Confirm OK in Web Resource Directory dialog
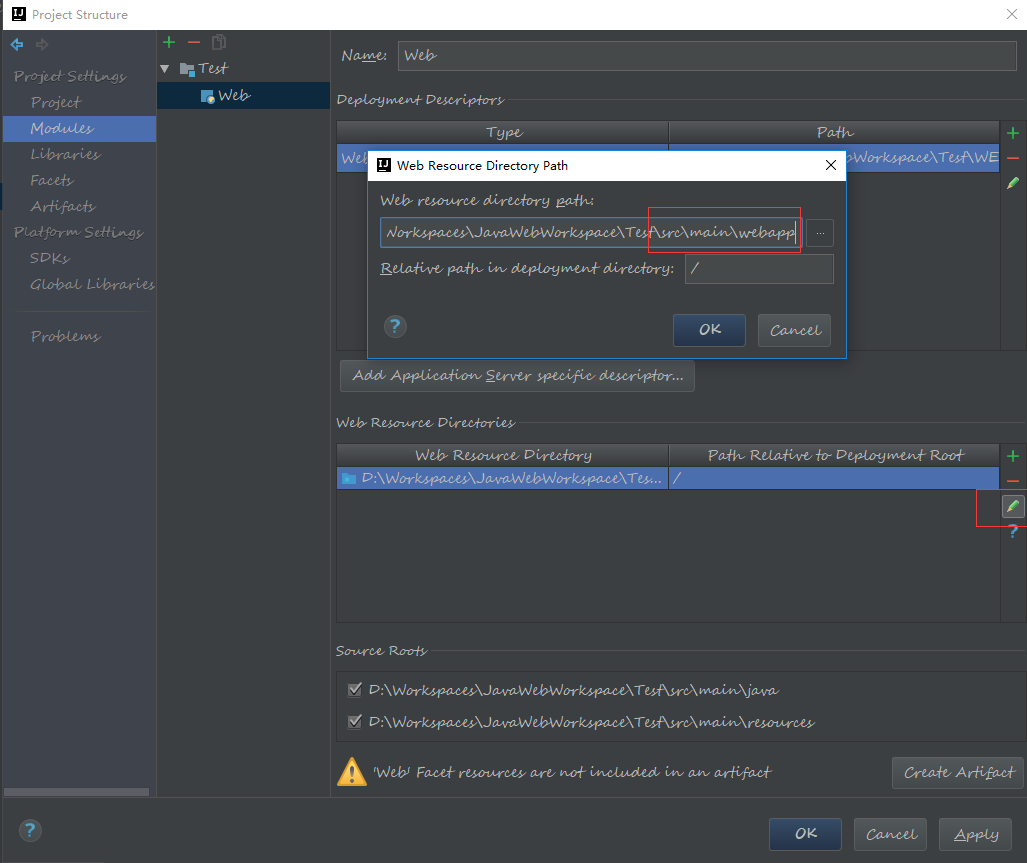 [x=709, y=330]
